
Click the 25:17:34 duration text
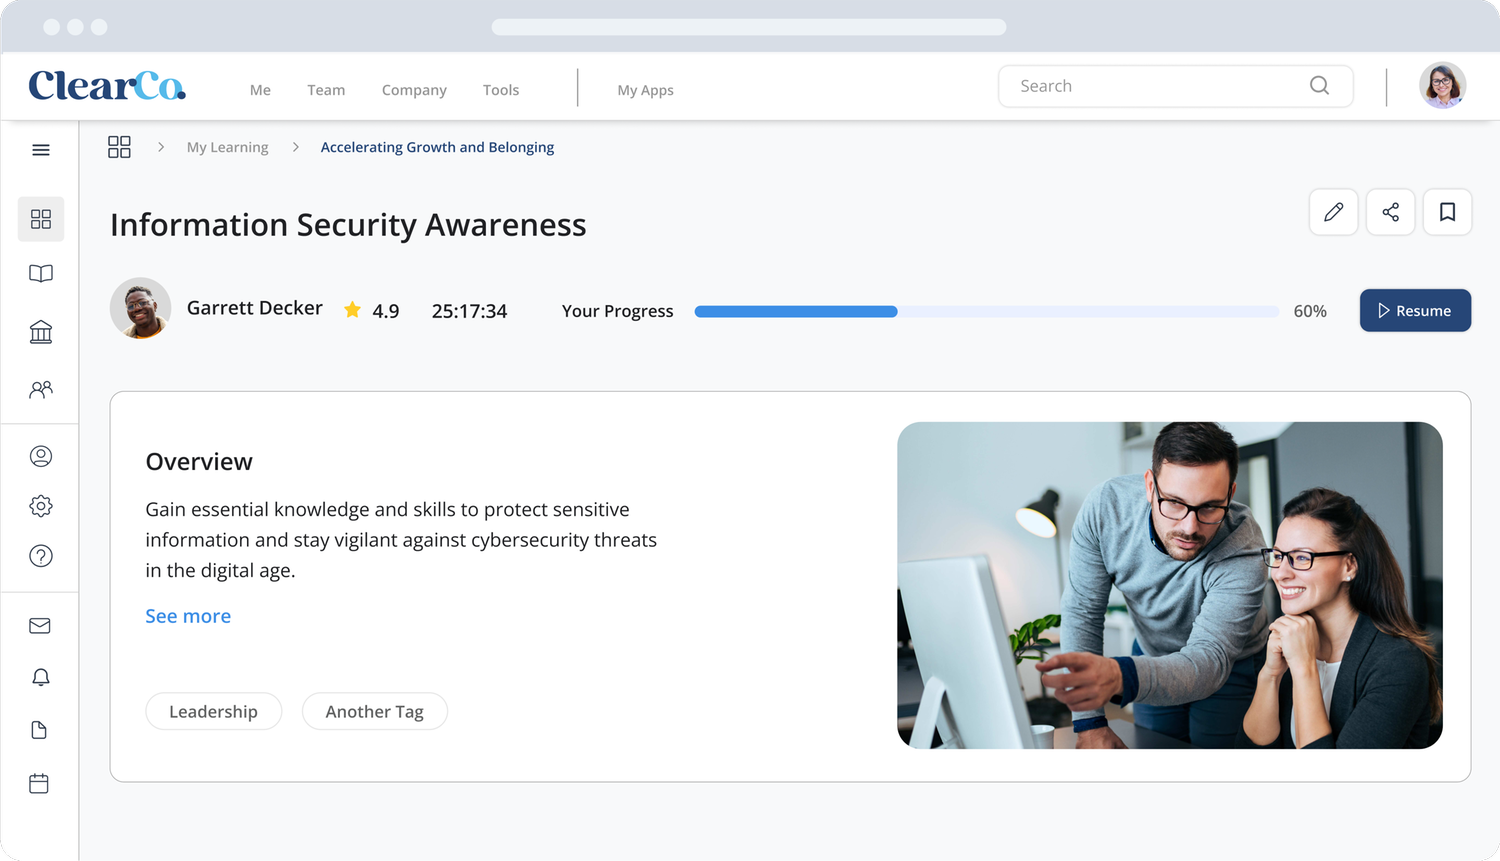(x=469, y=311)
